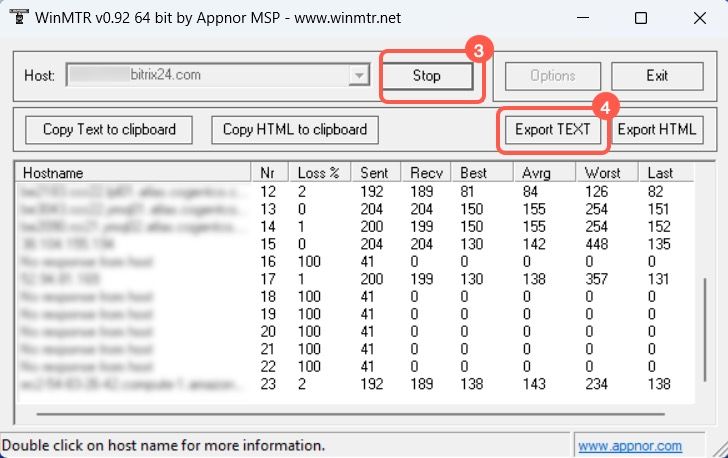Click the Best column header

point(482,173)
